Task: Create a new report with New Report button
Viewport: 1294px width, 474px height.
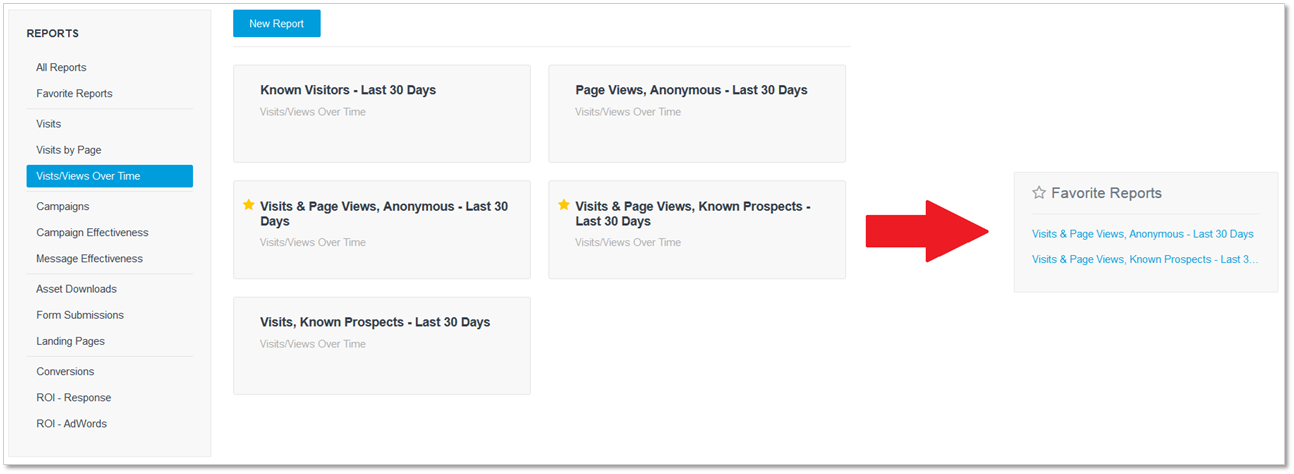Action: coord(277,24)
